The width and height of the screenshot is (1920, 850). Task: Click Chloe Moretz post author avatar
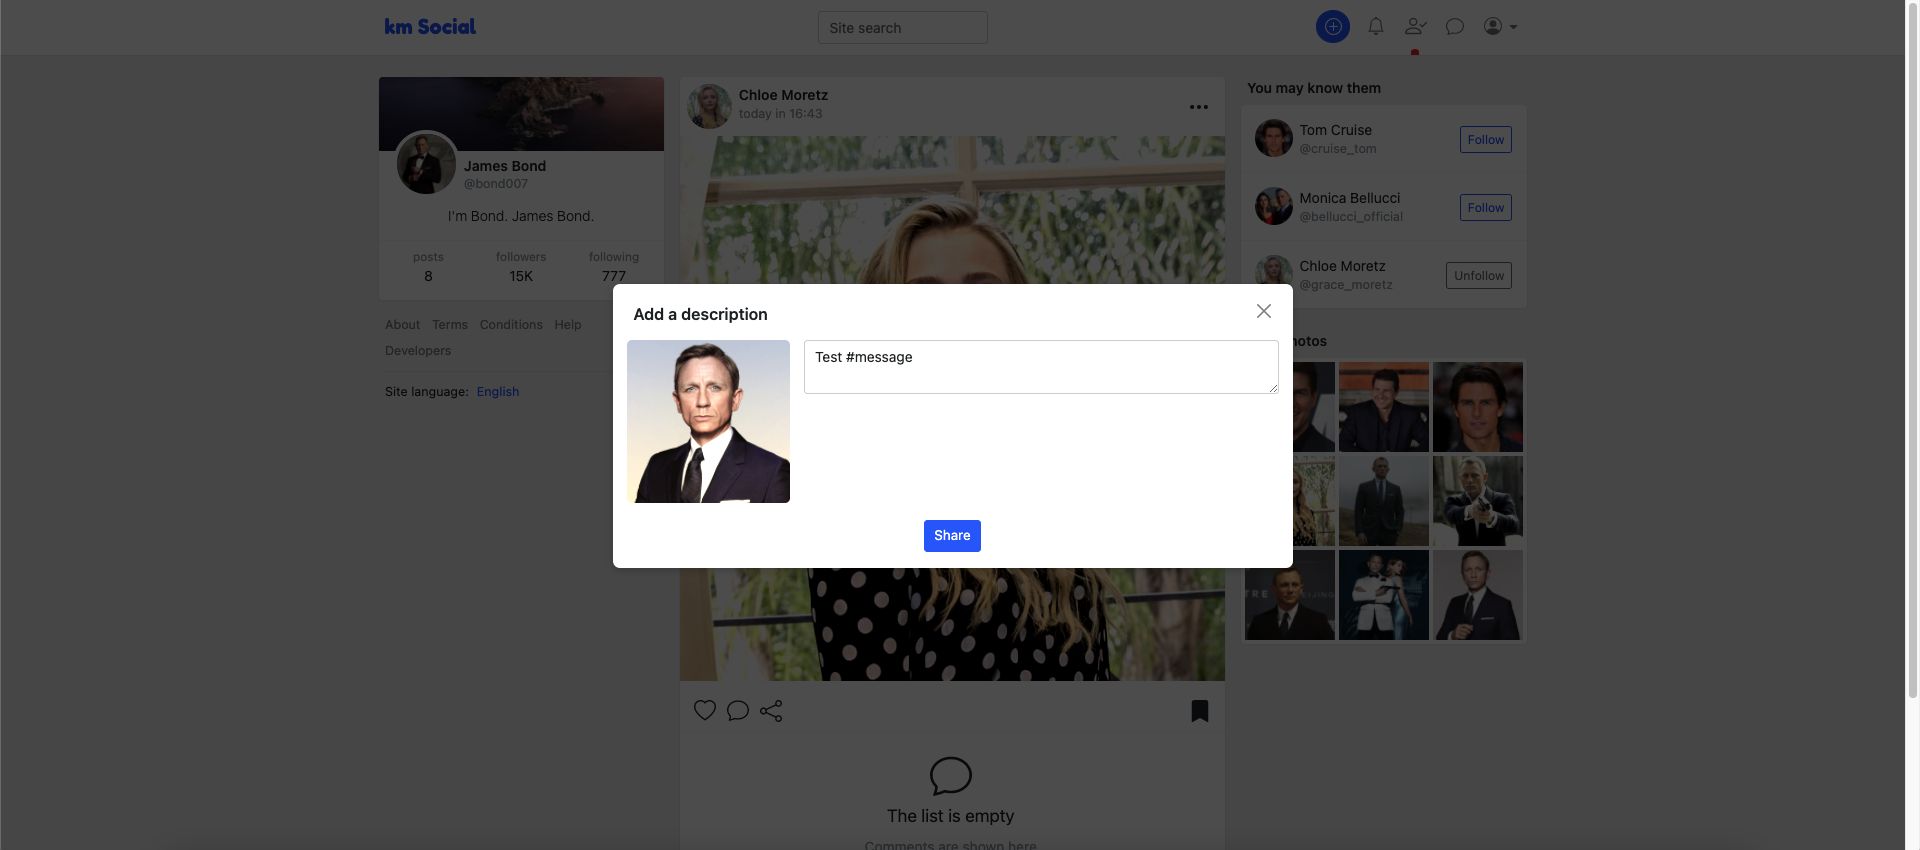710,106
